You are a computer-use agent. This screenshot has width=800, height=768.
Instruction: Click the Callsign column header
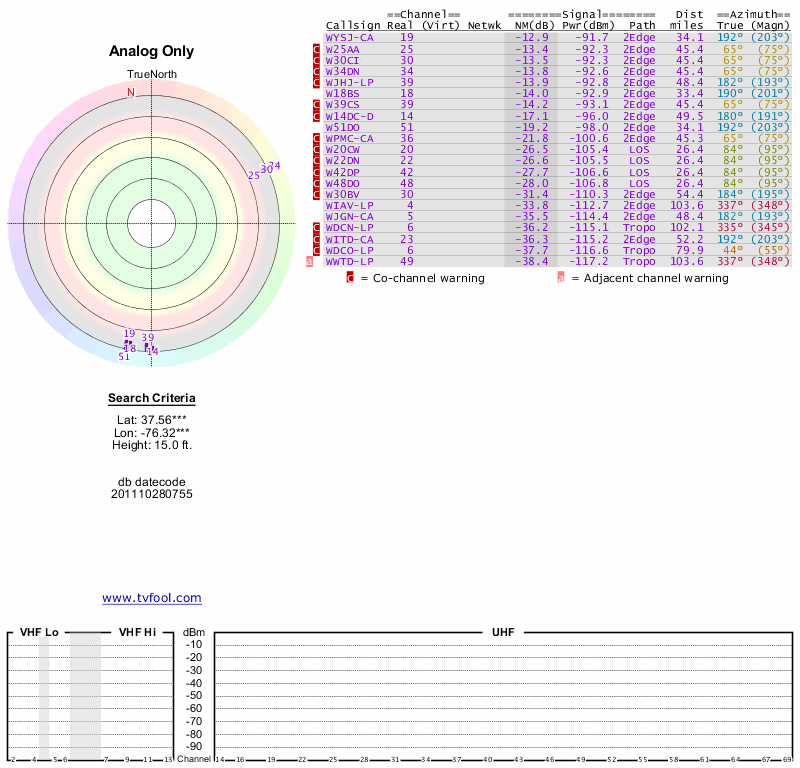[x=353, y=25]
